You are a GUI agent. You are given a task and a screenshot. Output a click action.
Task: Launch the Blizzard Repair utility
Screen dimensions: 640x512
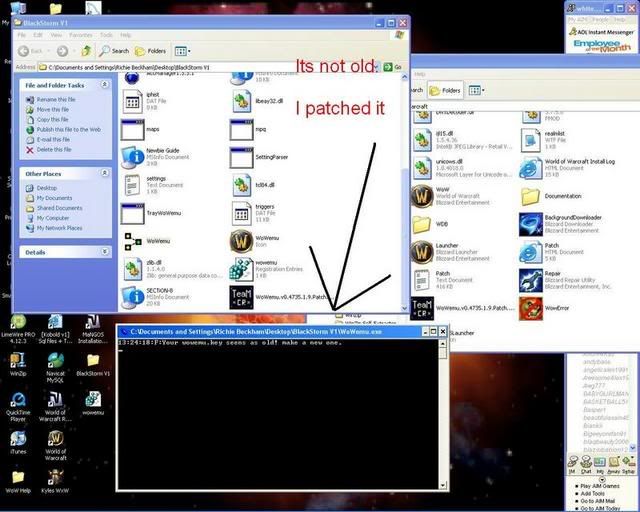point(530,279)
